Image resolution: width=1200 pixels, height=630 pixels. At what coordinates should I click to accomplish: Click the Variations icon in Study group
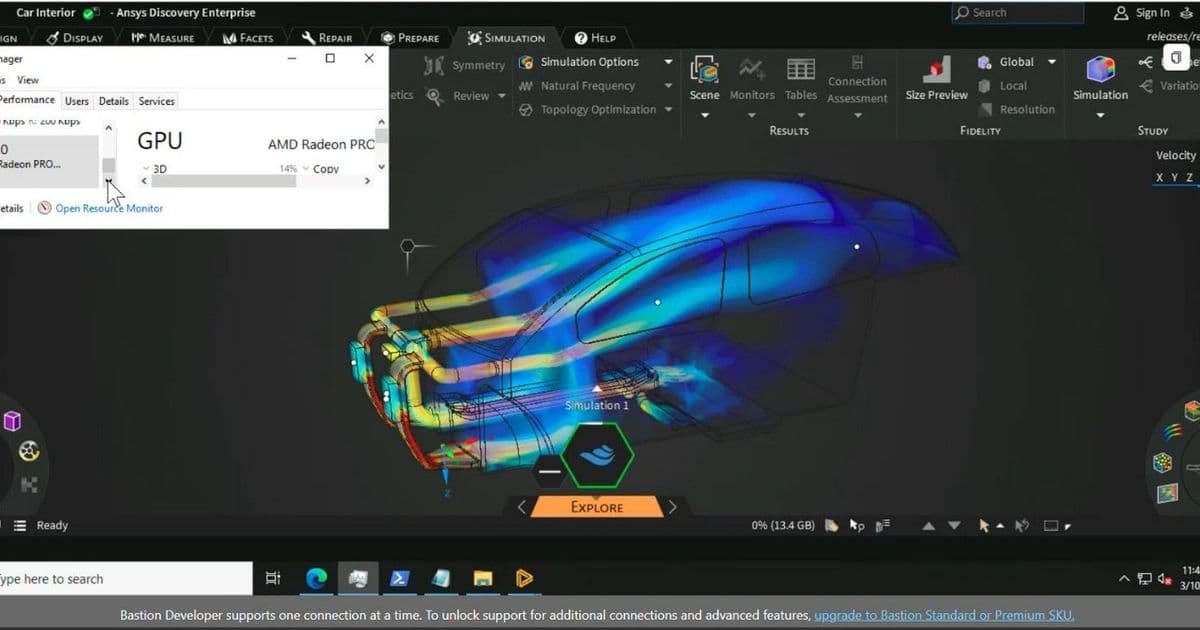(1146, 86)
